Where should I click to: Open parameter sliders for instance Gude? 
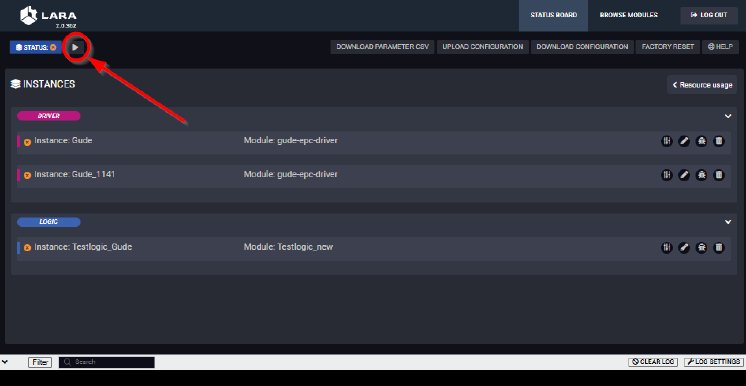(x=667, y=141)
